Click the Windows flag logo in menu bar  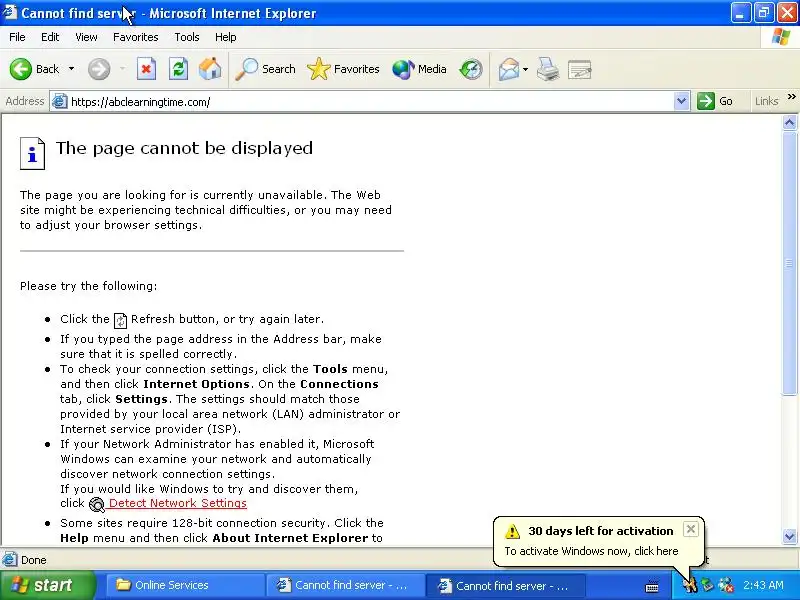[x=781, y=37]
